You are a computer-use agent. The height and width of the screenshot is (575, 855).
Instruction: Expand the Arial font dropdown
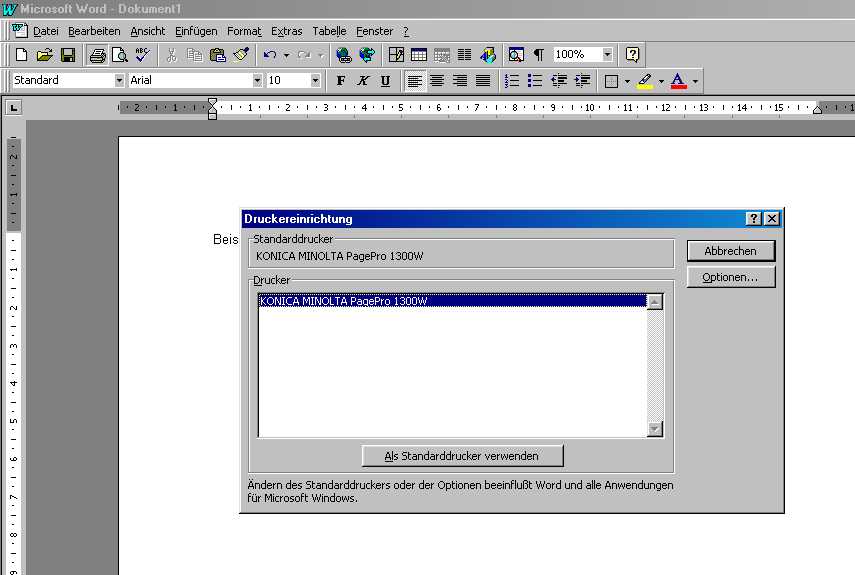257,81
